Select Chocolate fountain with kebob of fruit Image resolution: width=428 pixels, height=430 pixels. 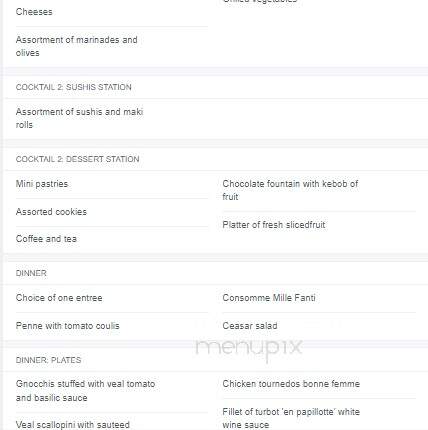[x=290, y=190]
